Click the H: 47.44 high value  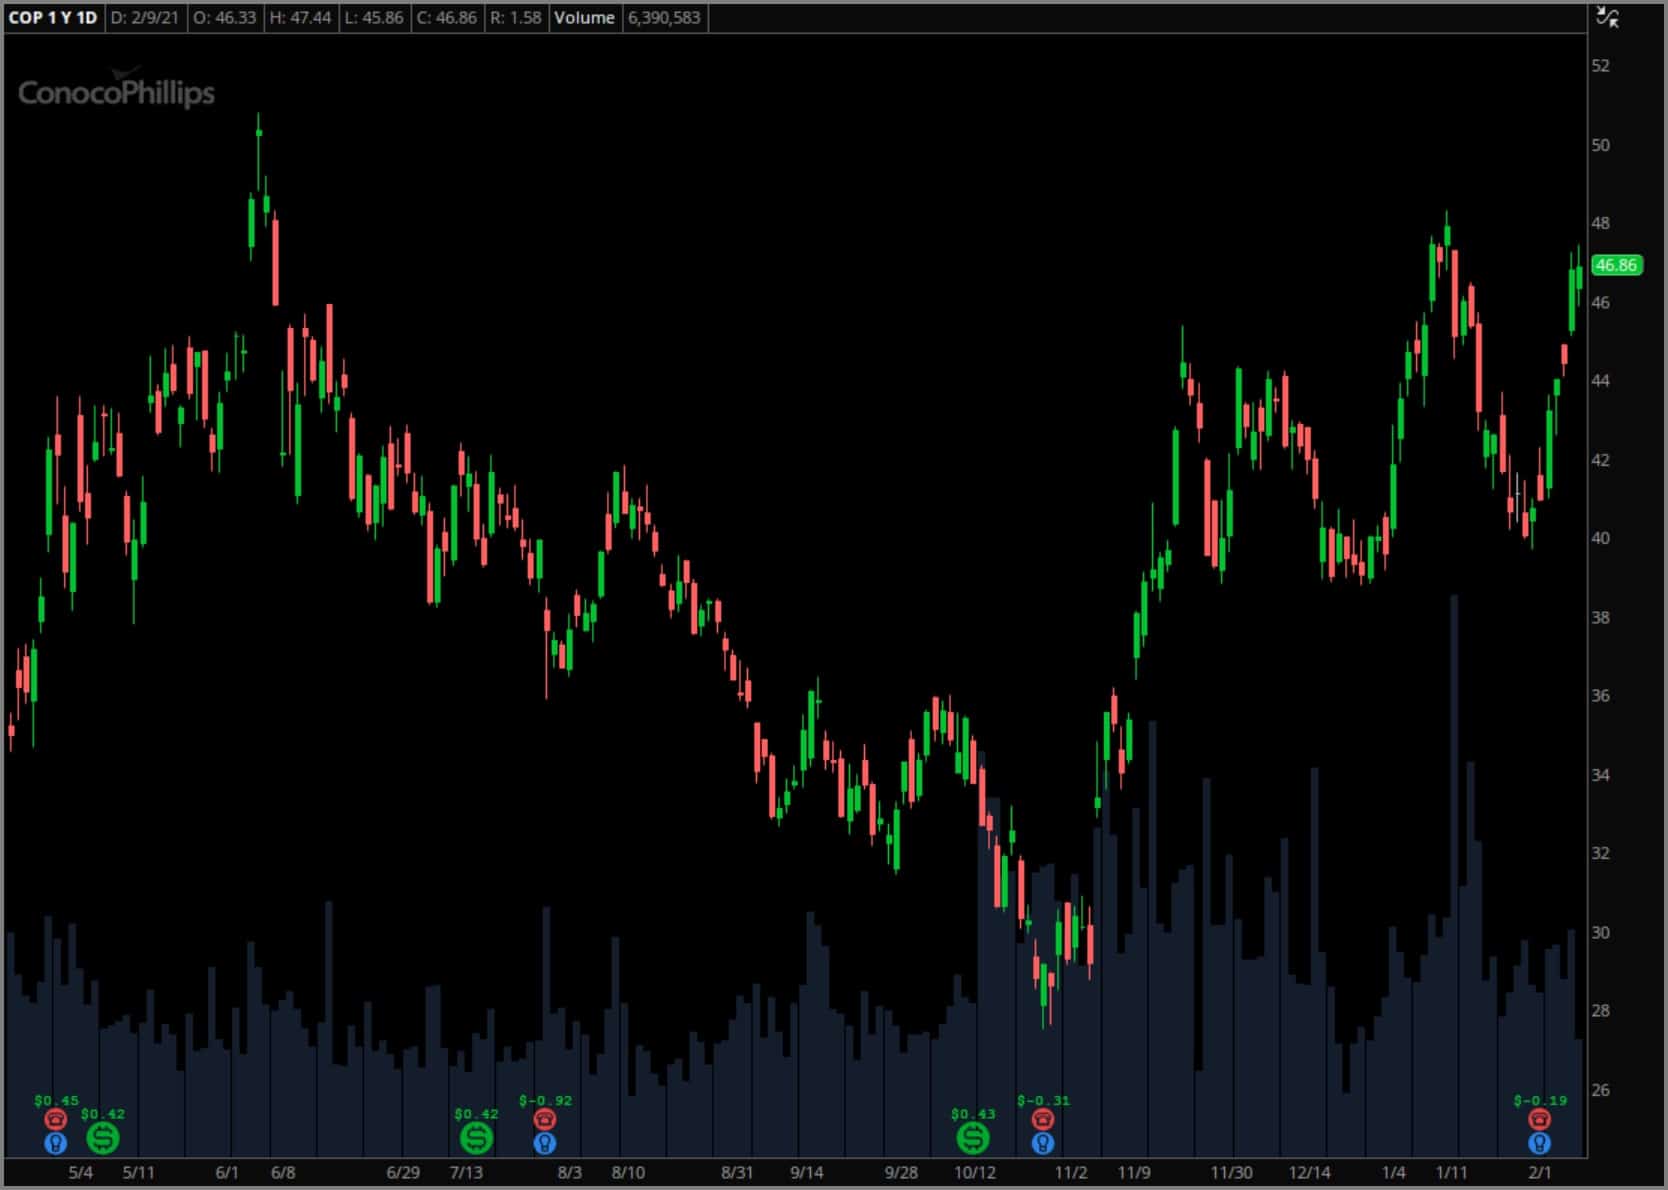[301, 18]
